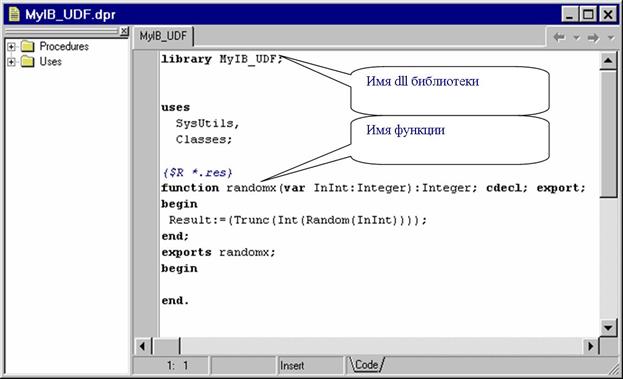The width and height of the screenshot is (623, 379).
Task: Click the MyIB_UDF.dpr title bar file icon
Action: [14, 14]
